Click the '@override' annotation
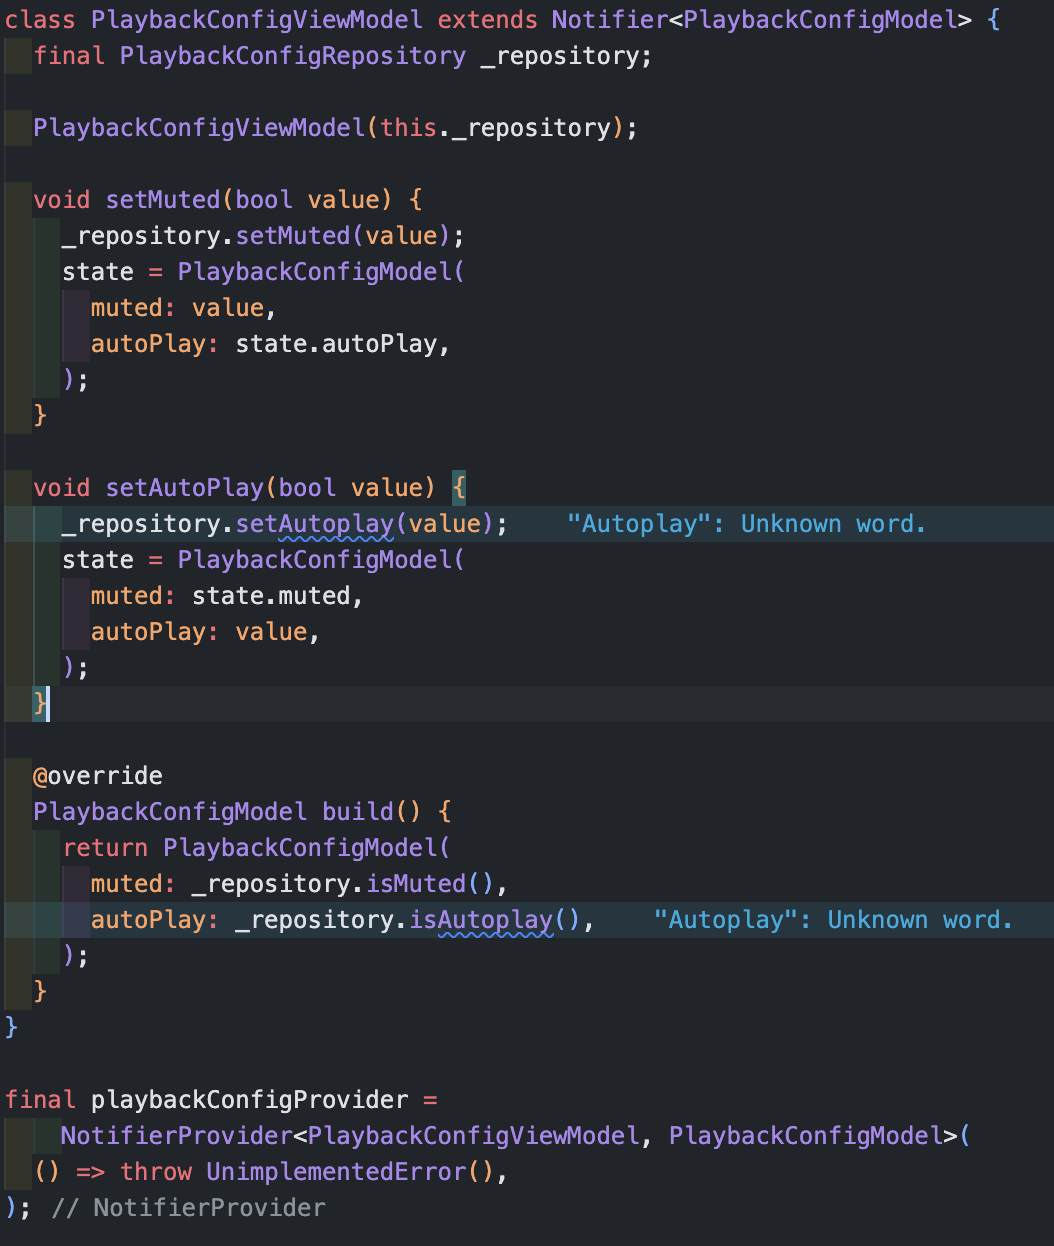 [x=98, y=775]
